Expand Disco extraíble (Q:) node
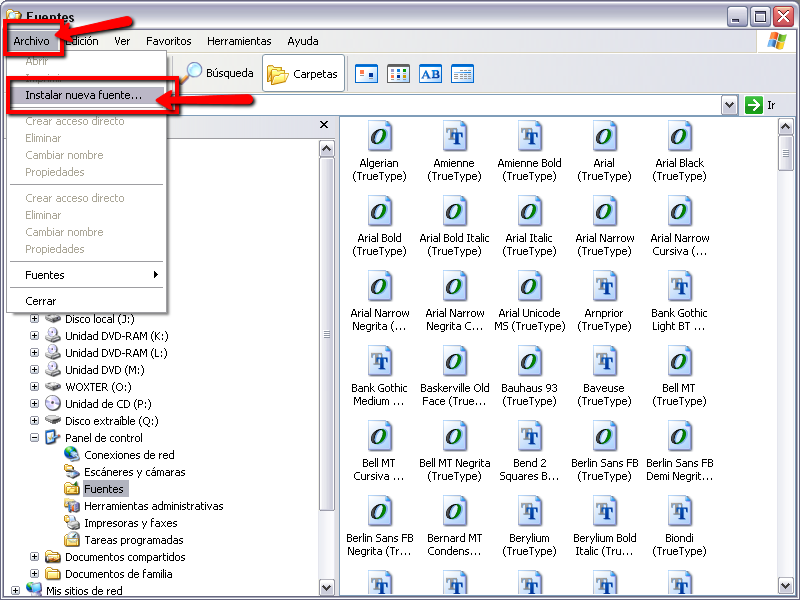 (x=34, y=421)
